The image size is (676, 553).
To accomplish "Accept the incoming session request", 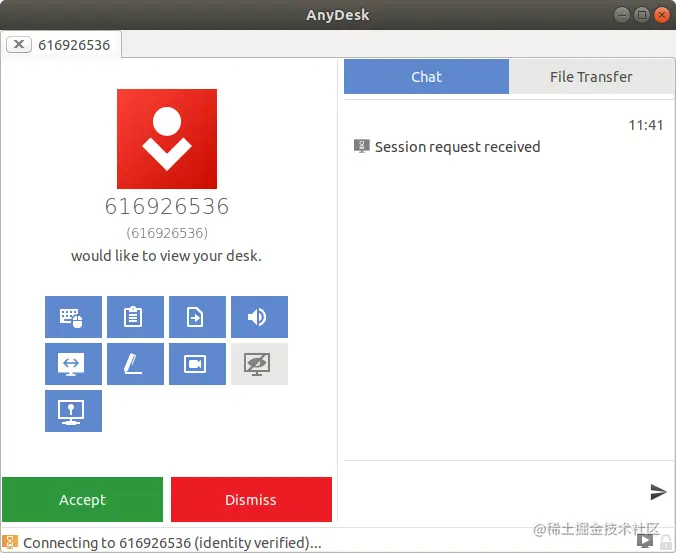I will pyautogui.click(x=82, y=500).
